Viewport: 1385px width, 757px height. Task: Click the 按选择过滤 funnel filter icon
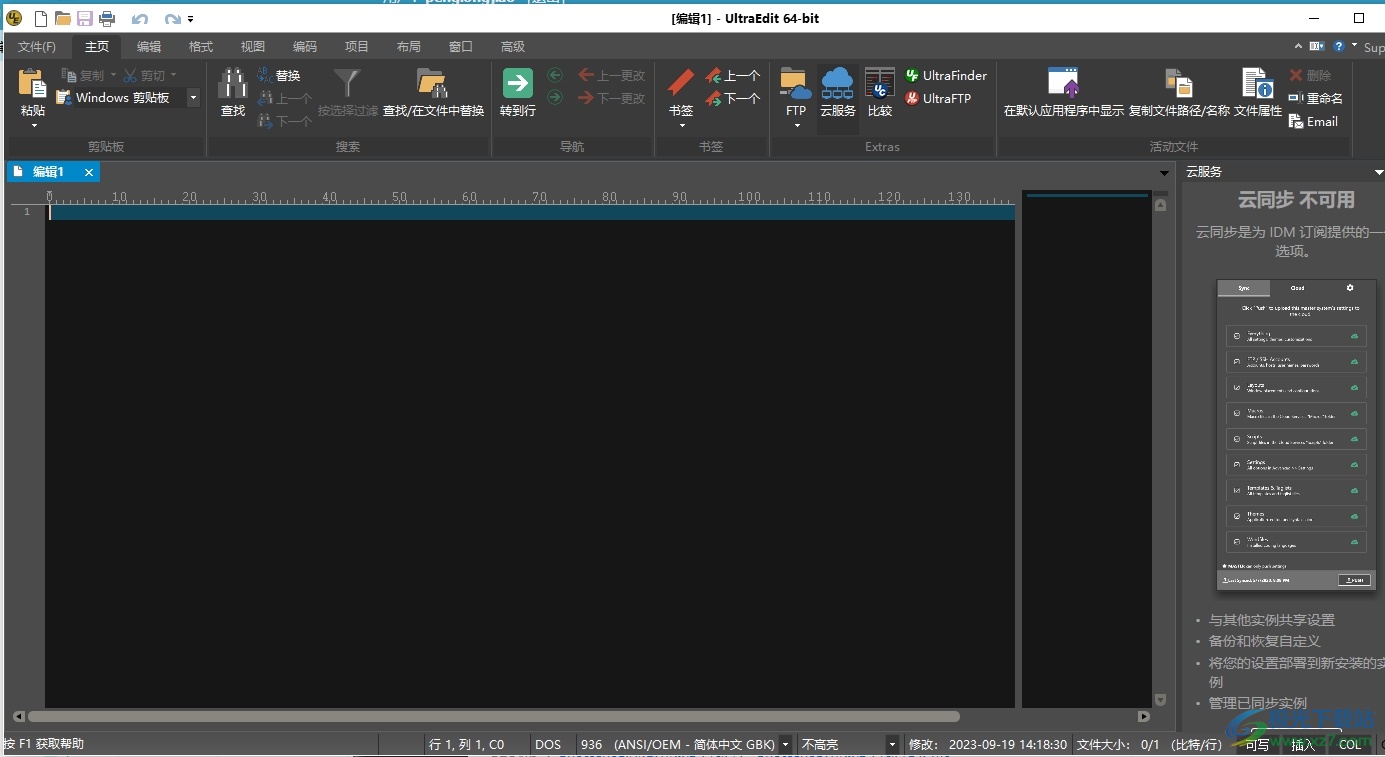pos(348,83)
